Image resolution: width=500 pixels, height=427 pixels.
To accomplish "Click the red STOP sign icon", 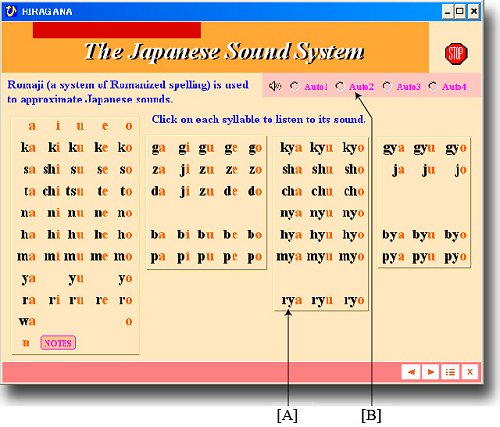I will 456,54.
